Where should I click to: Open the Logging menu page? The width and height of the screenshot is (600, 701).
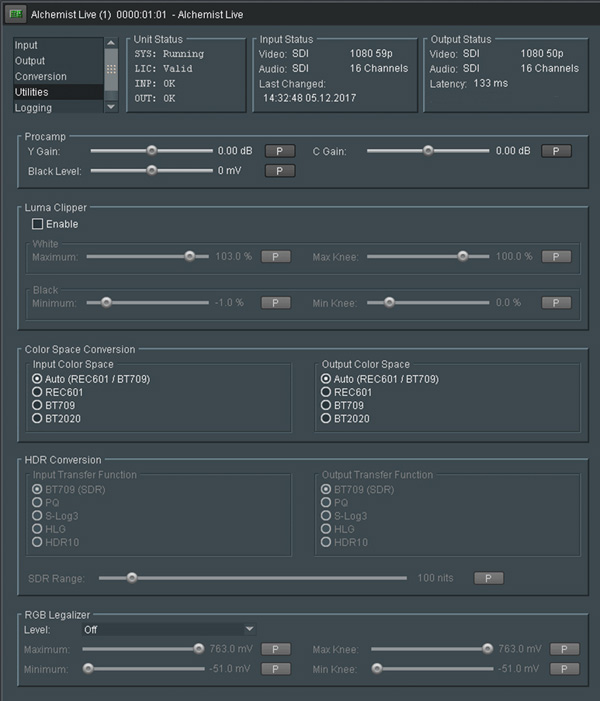pyautogui.click(x=58, y=108)
